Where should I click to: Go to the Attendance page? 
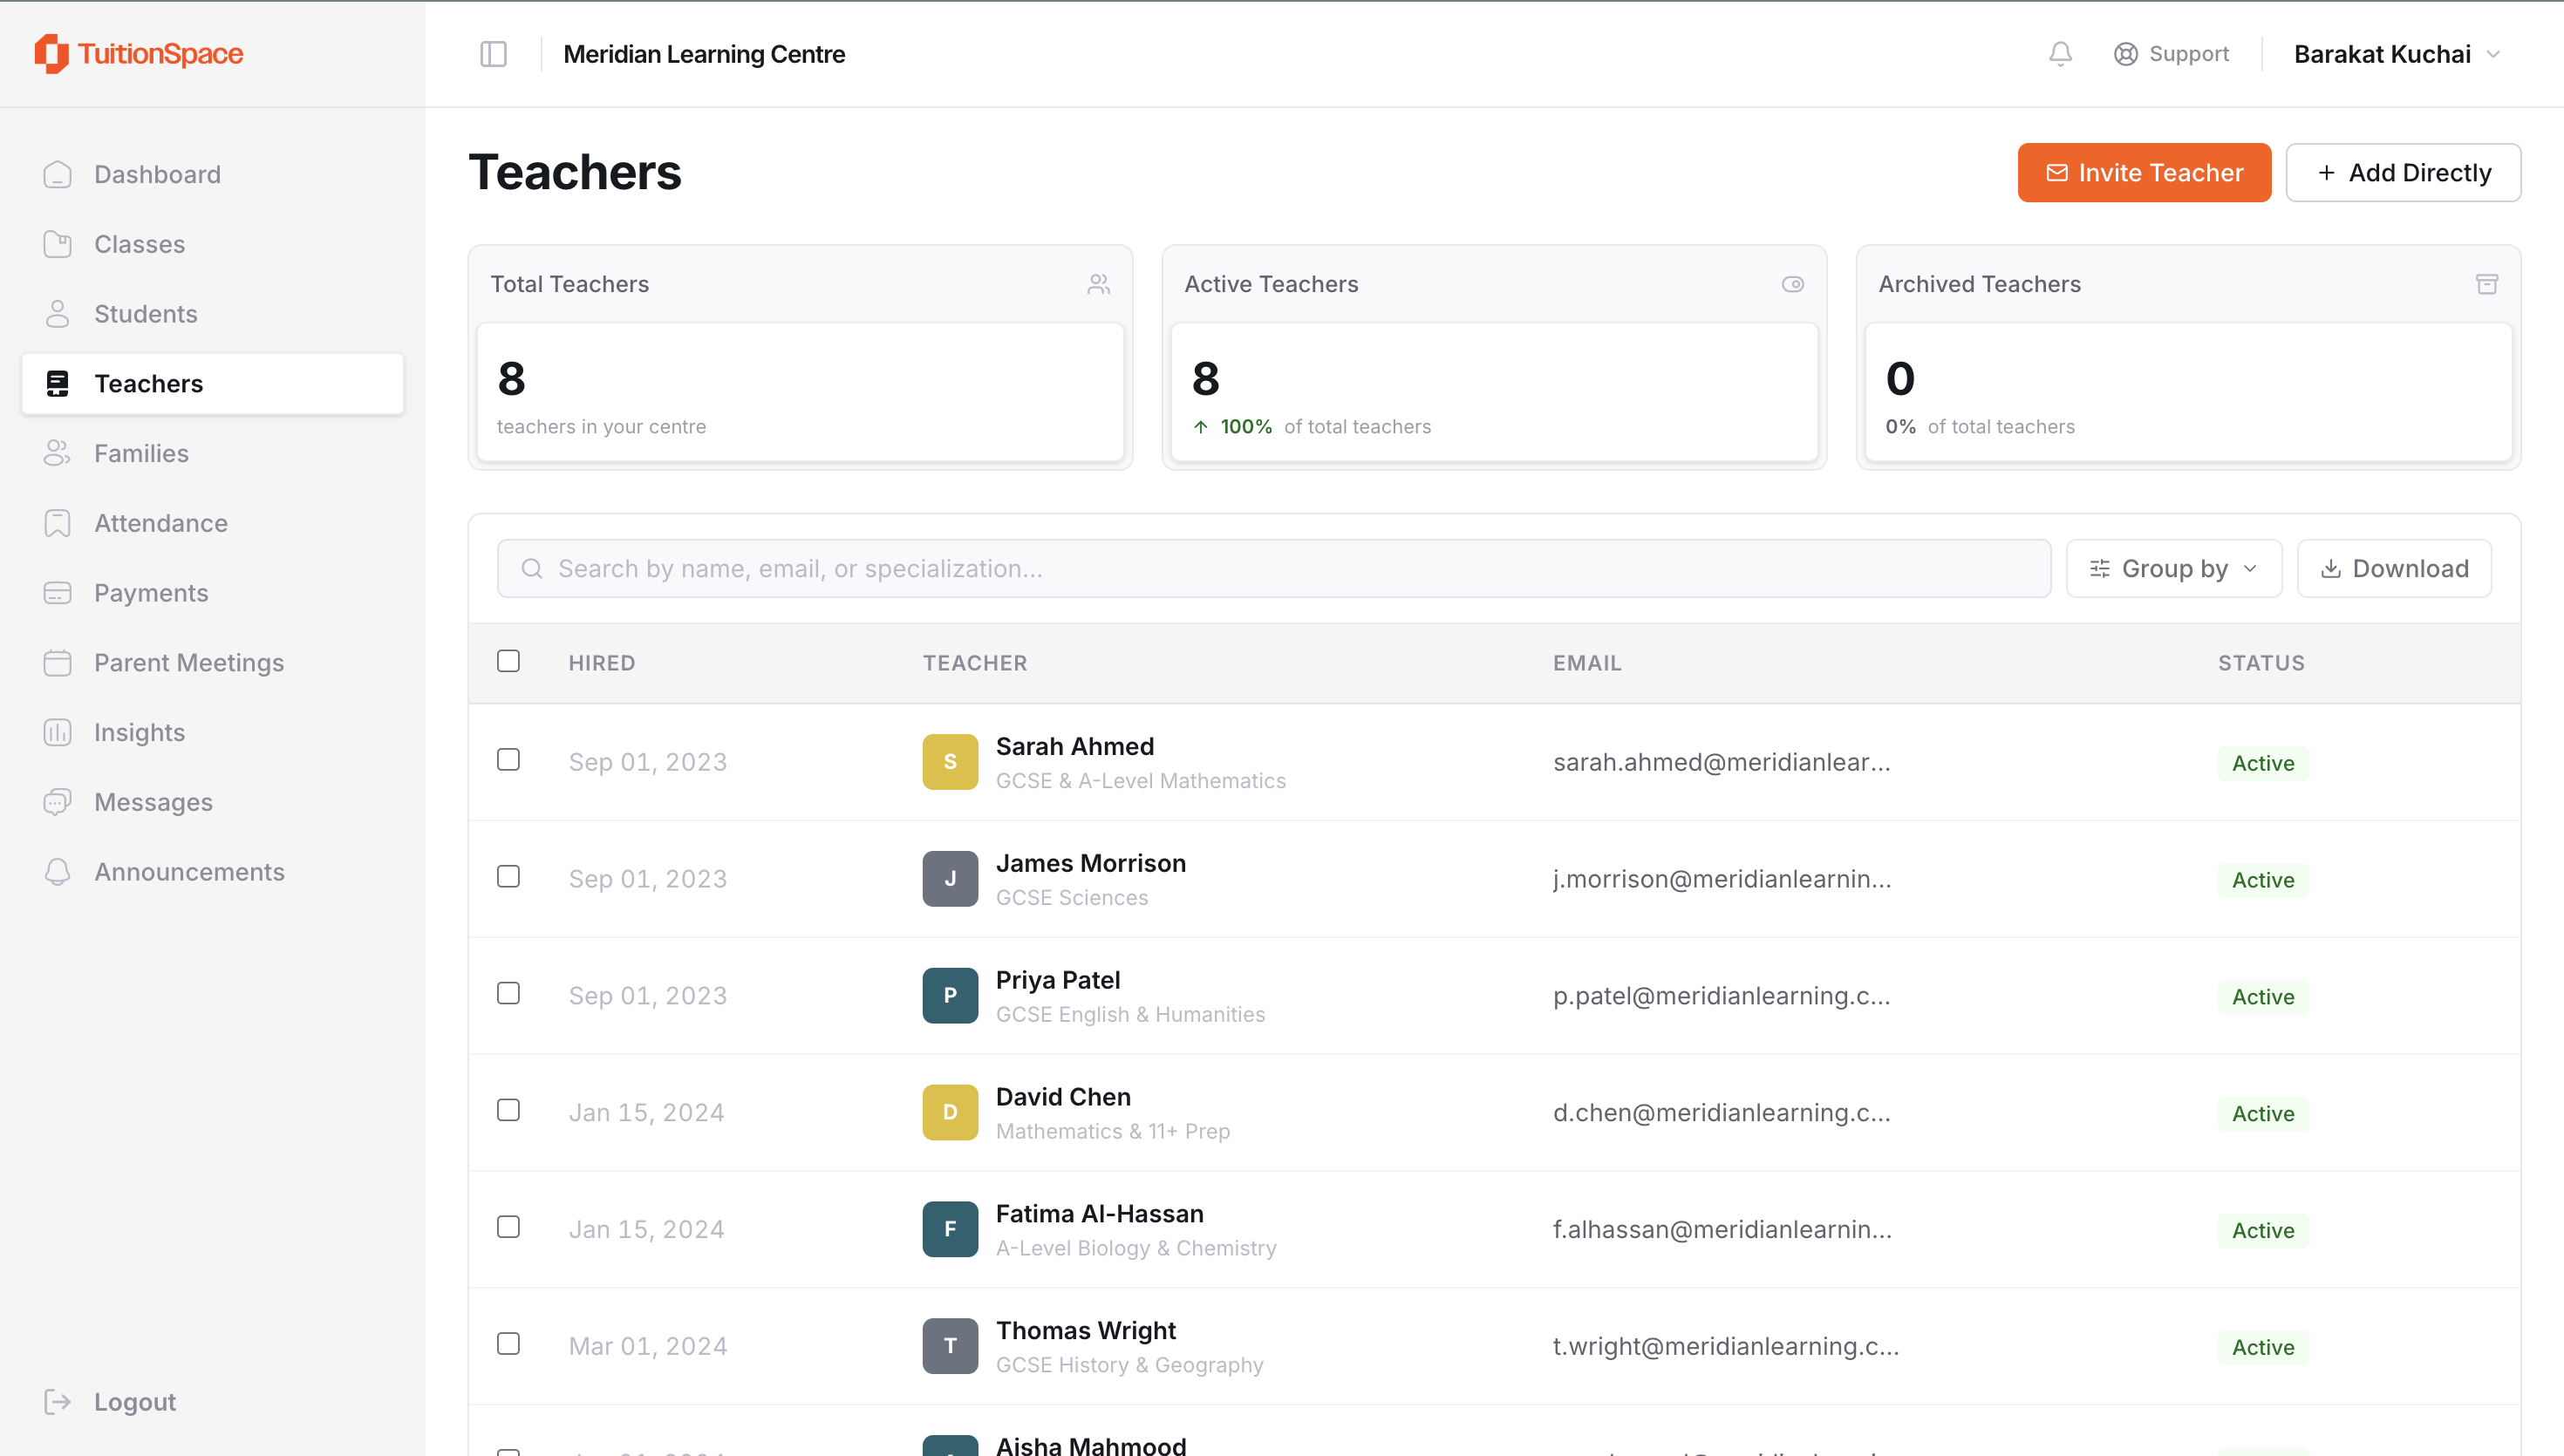tap(212, 523)
